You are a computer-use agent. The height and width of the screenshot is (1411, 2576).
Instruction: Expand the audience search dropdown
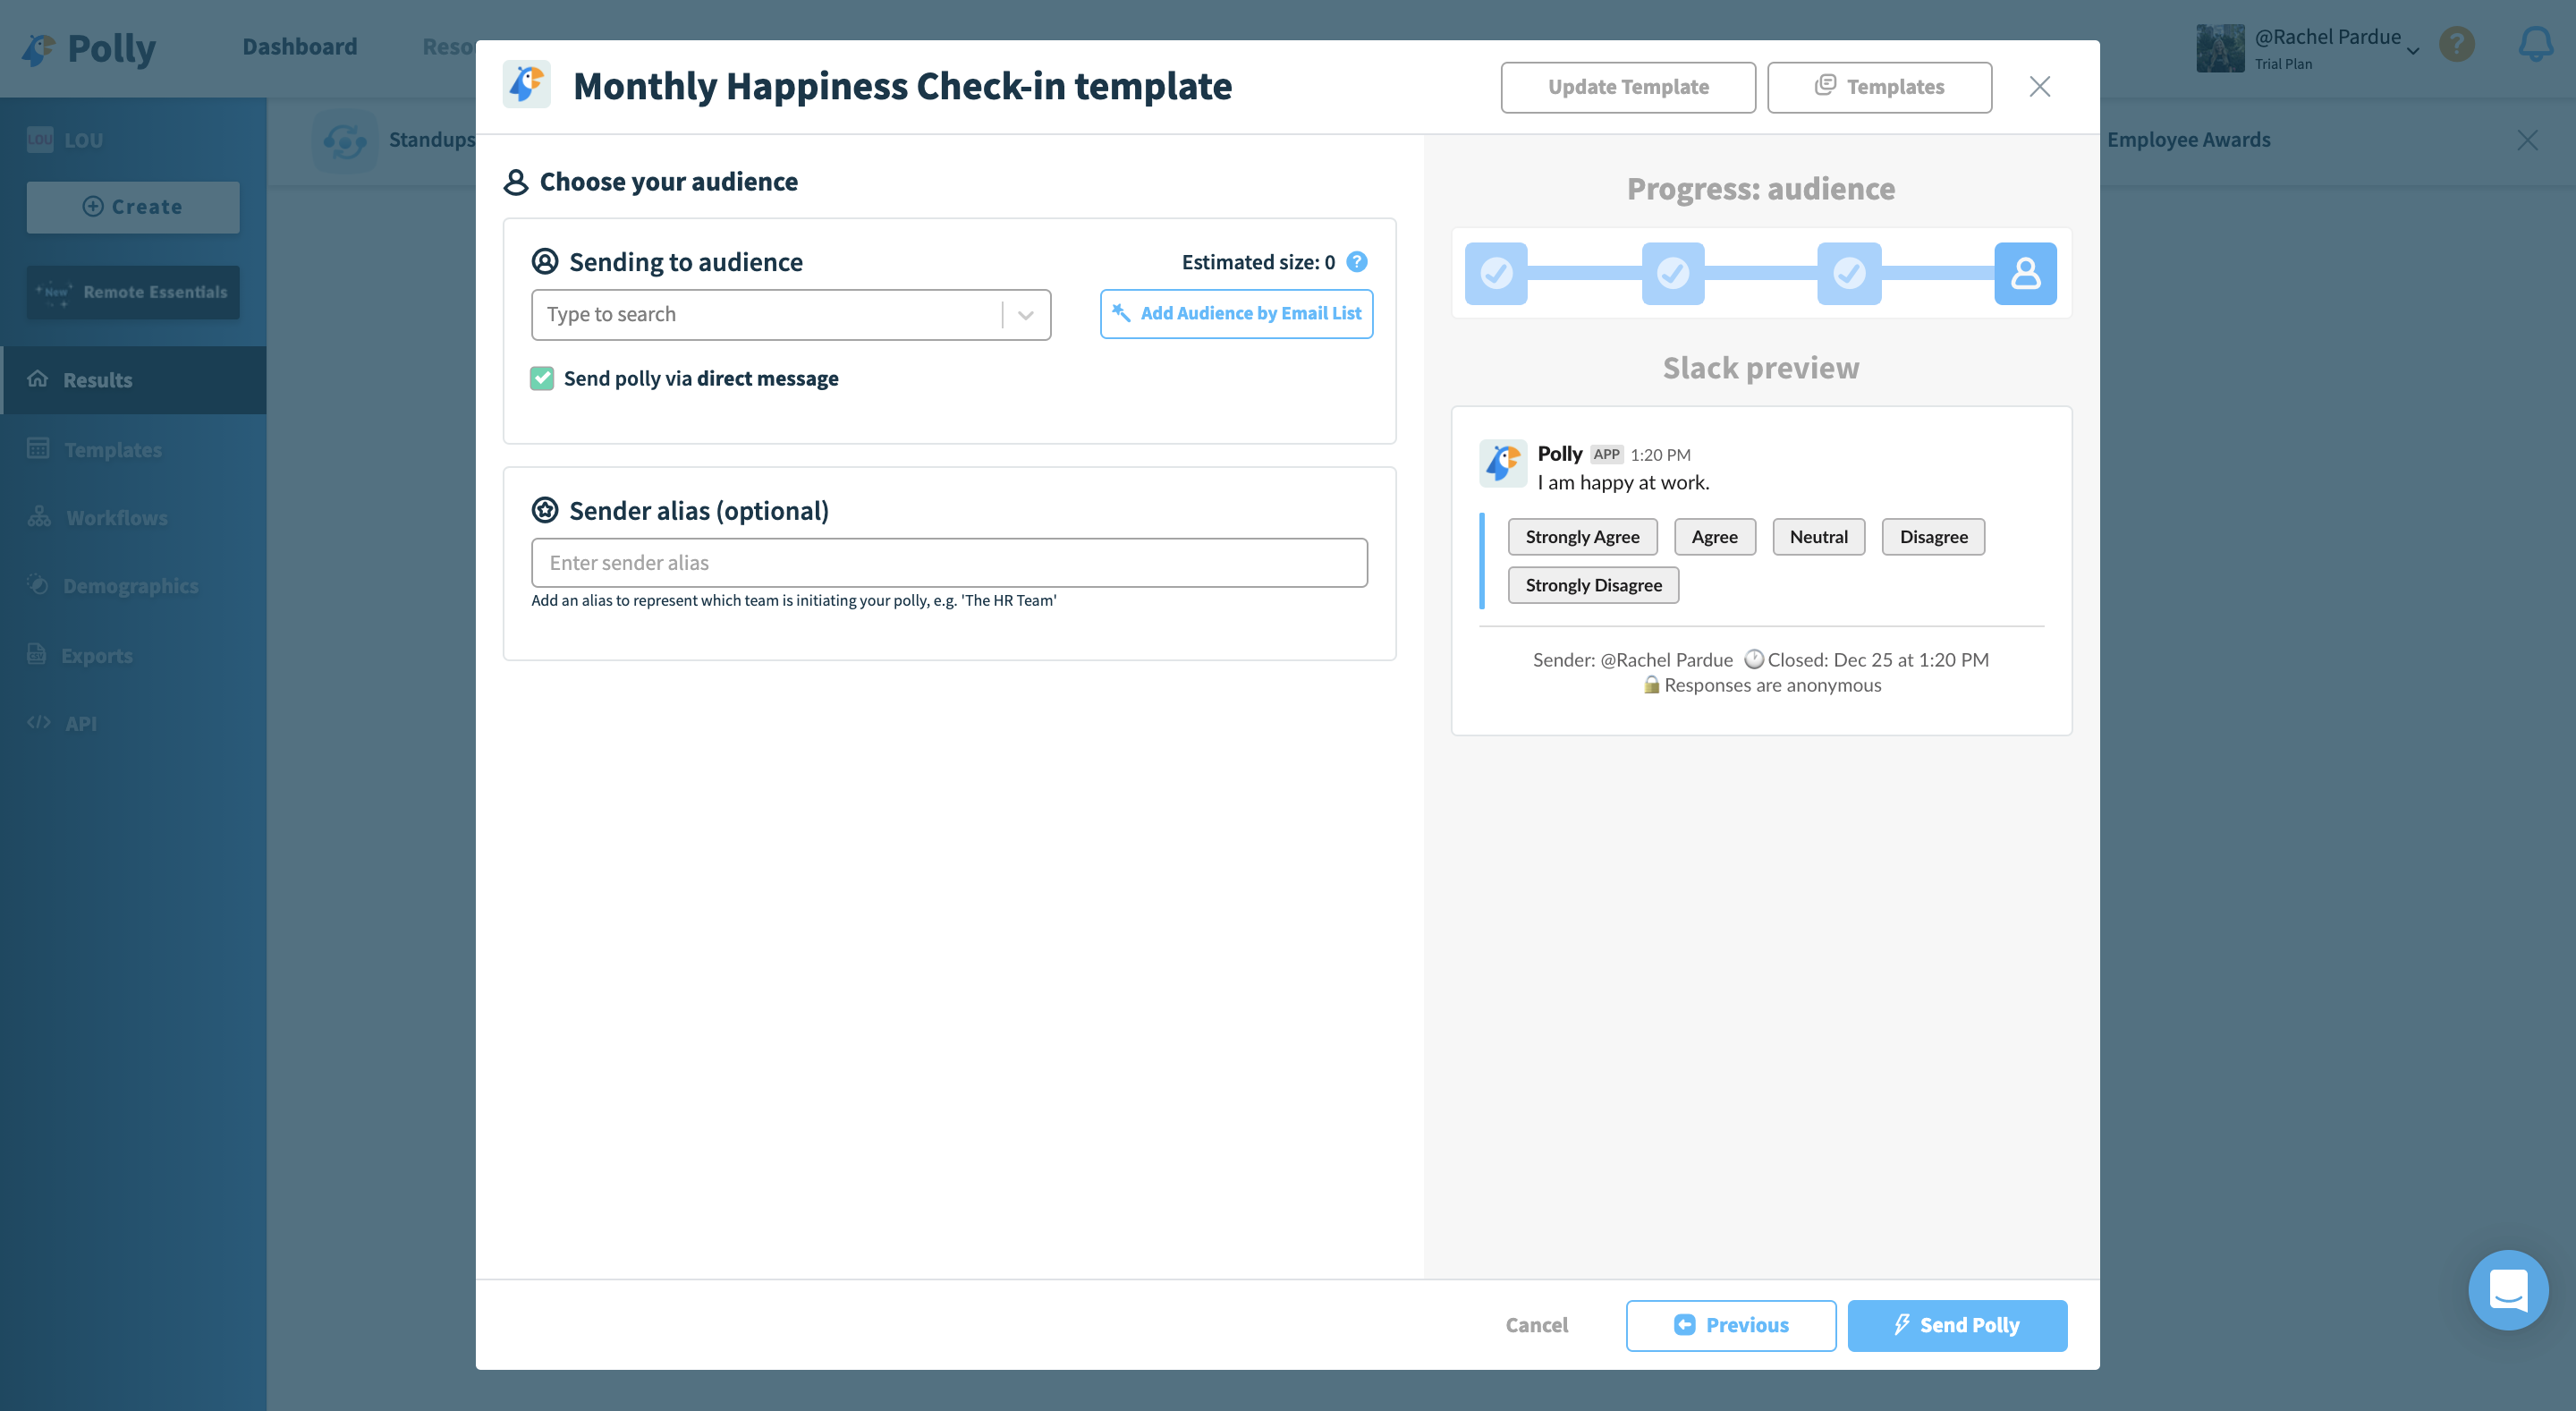1029,315
